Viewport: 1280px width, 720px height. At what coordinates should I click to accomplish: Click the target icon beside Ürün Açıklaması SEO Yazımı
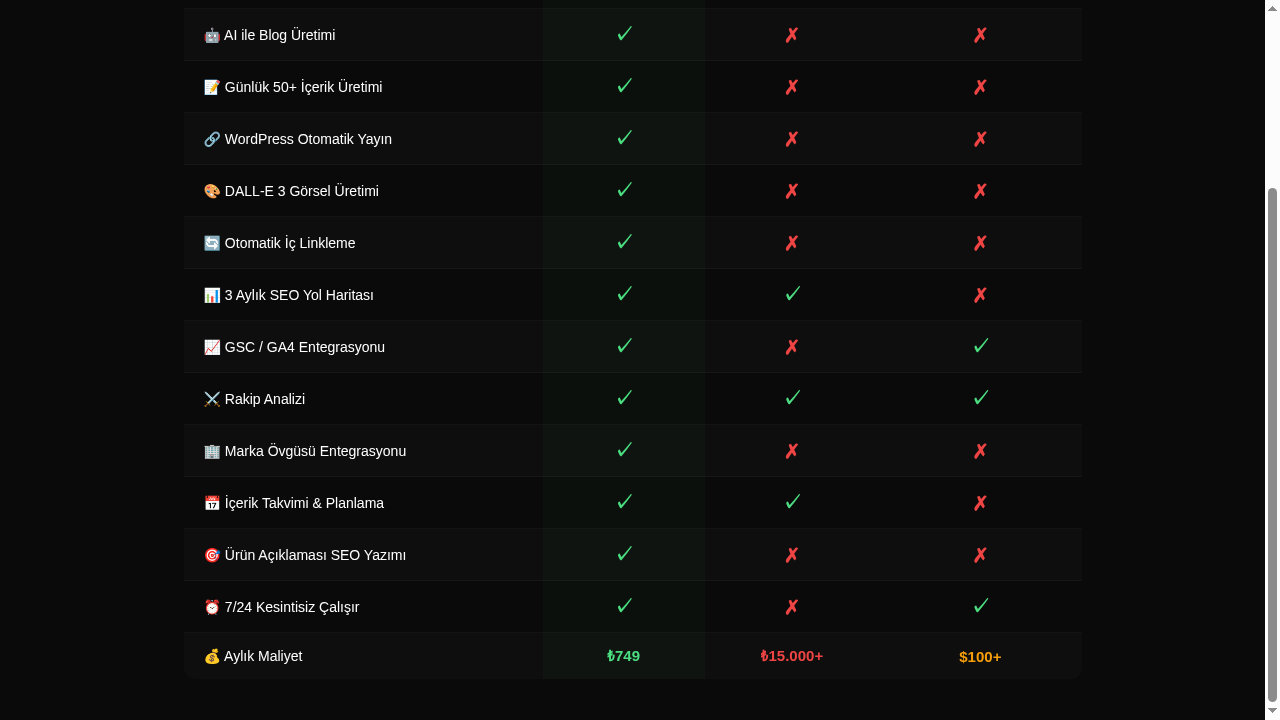click(x=212, y=555)
